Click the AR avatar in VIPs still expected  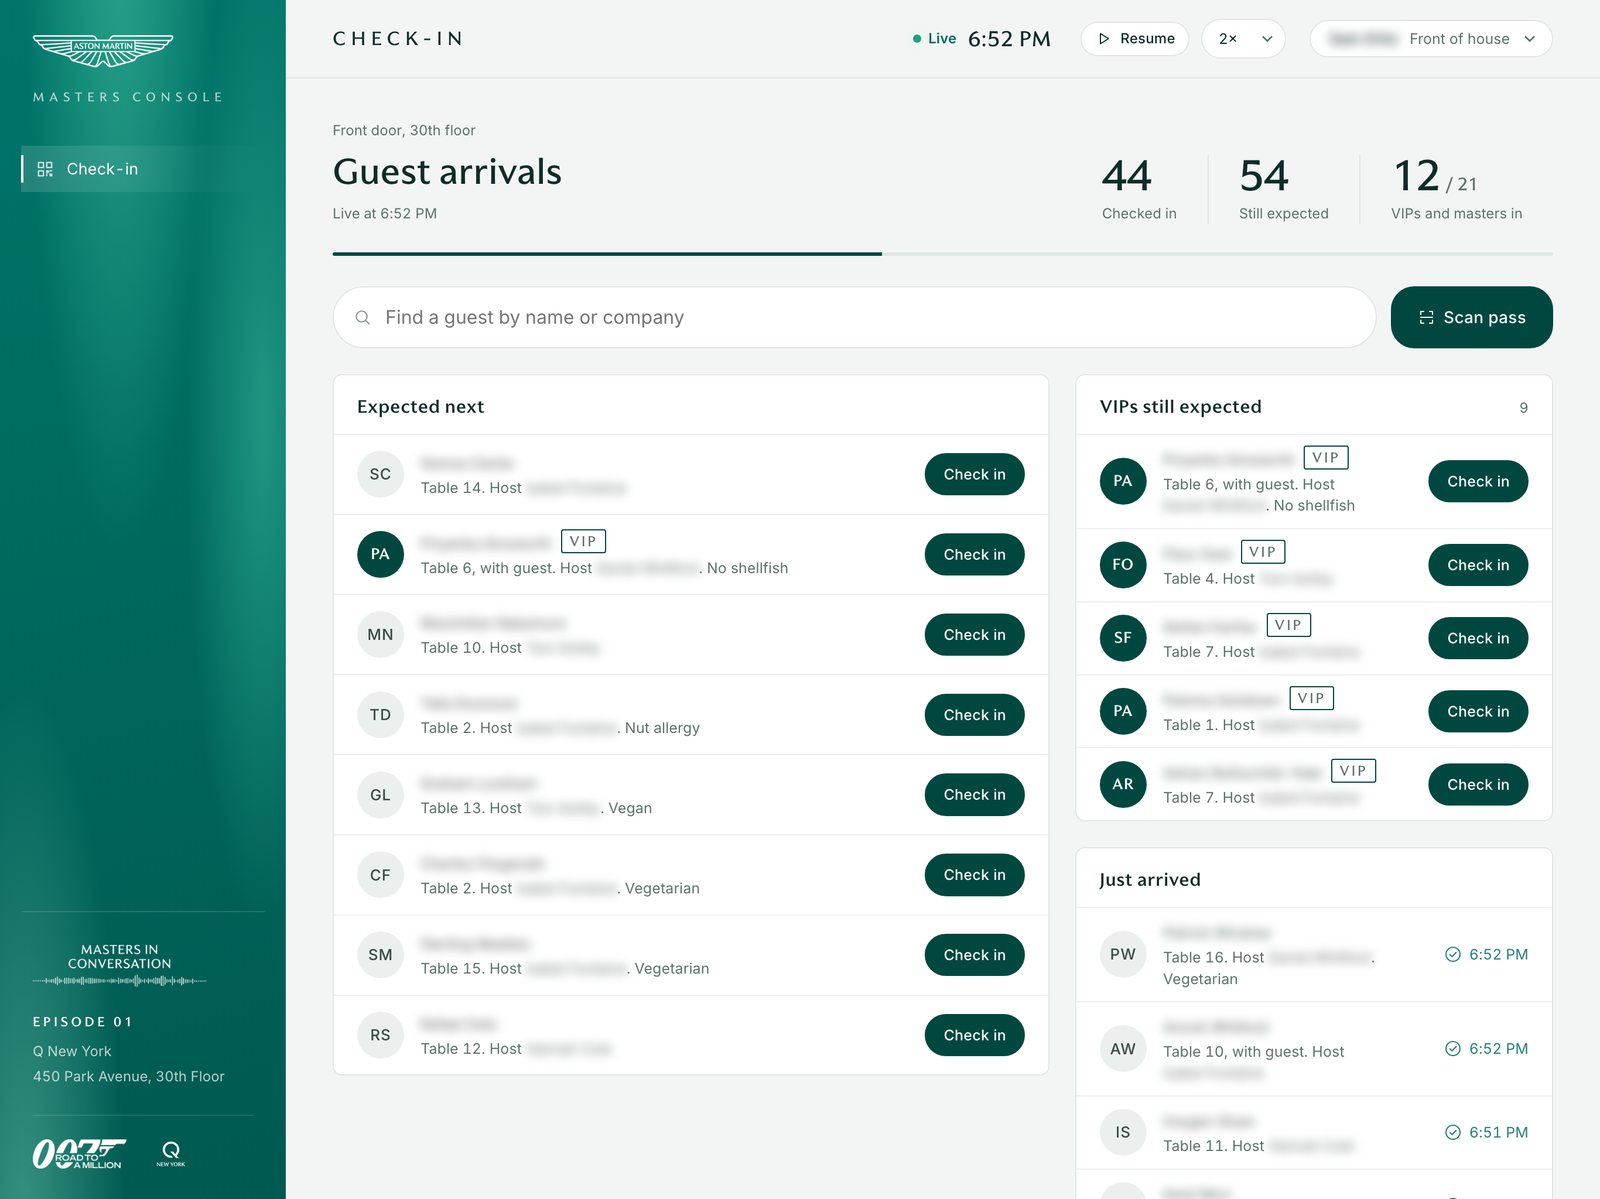pyautogui.click(x=1123, y=784)
